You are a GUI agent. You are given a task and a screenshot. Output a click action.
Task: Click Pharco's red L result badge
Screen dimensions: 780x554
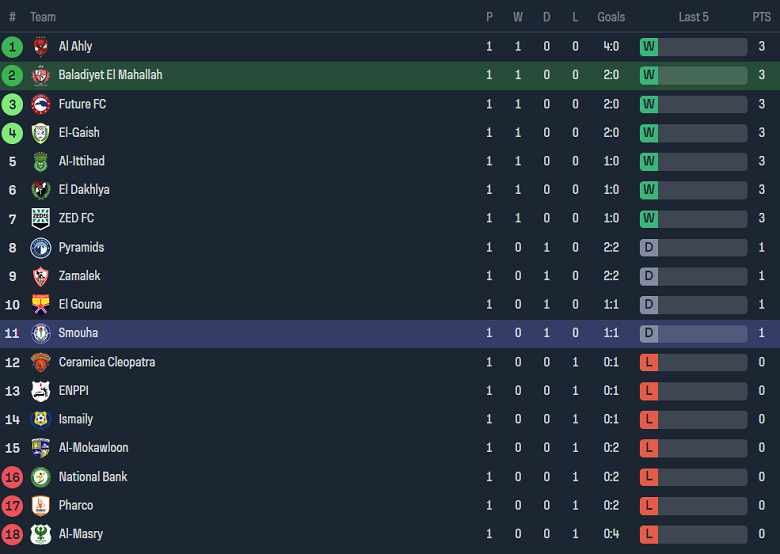point(649,506)
